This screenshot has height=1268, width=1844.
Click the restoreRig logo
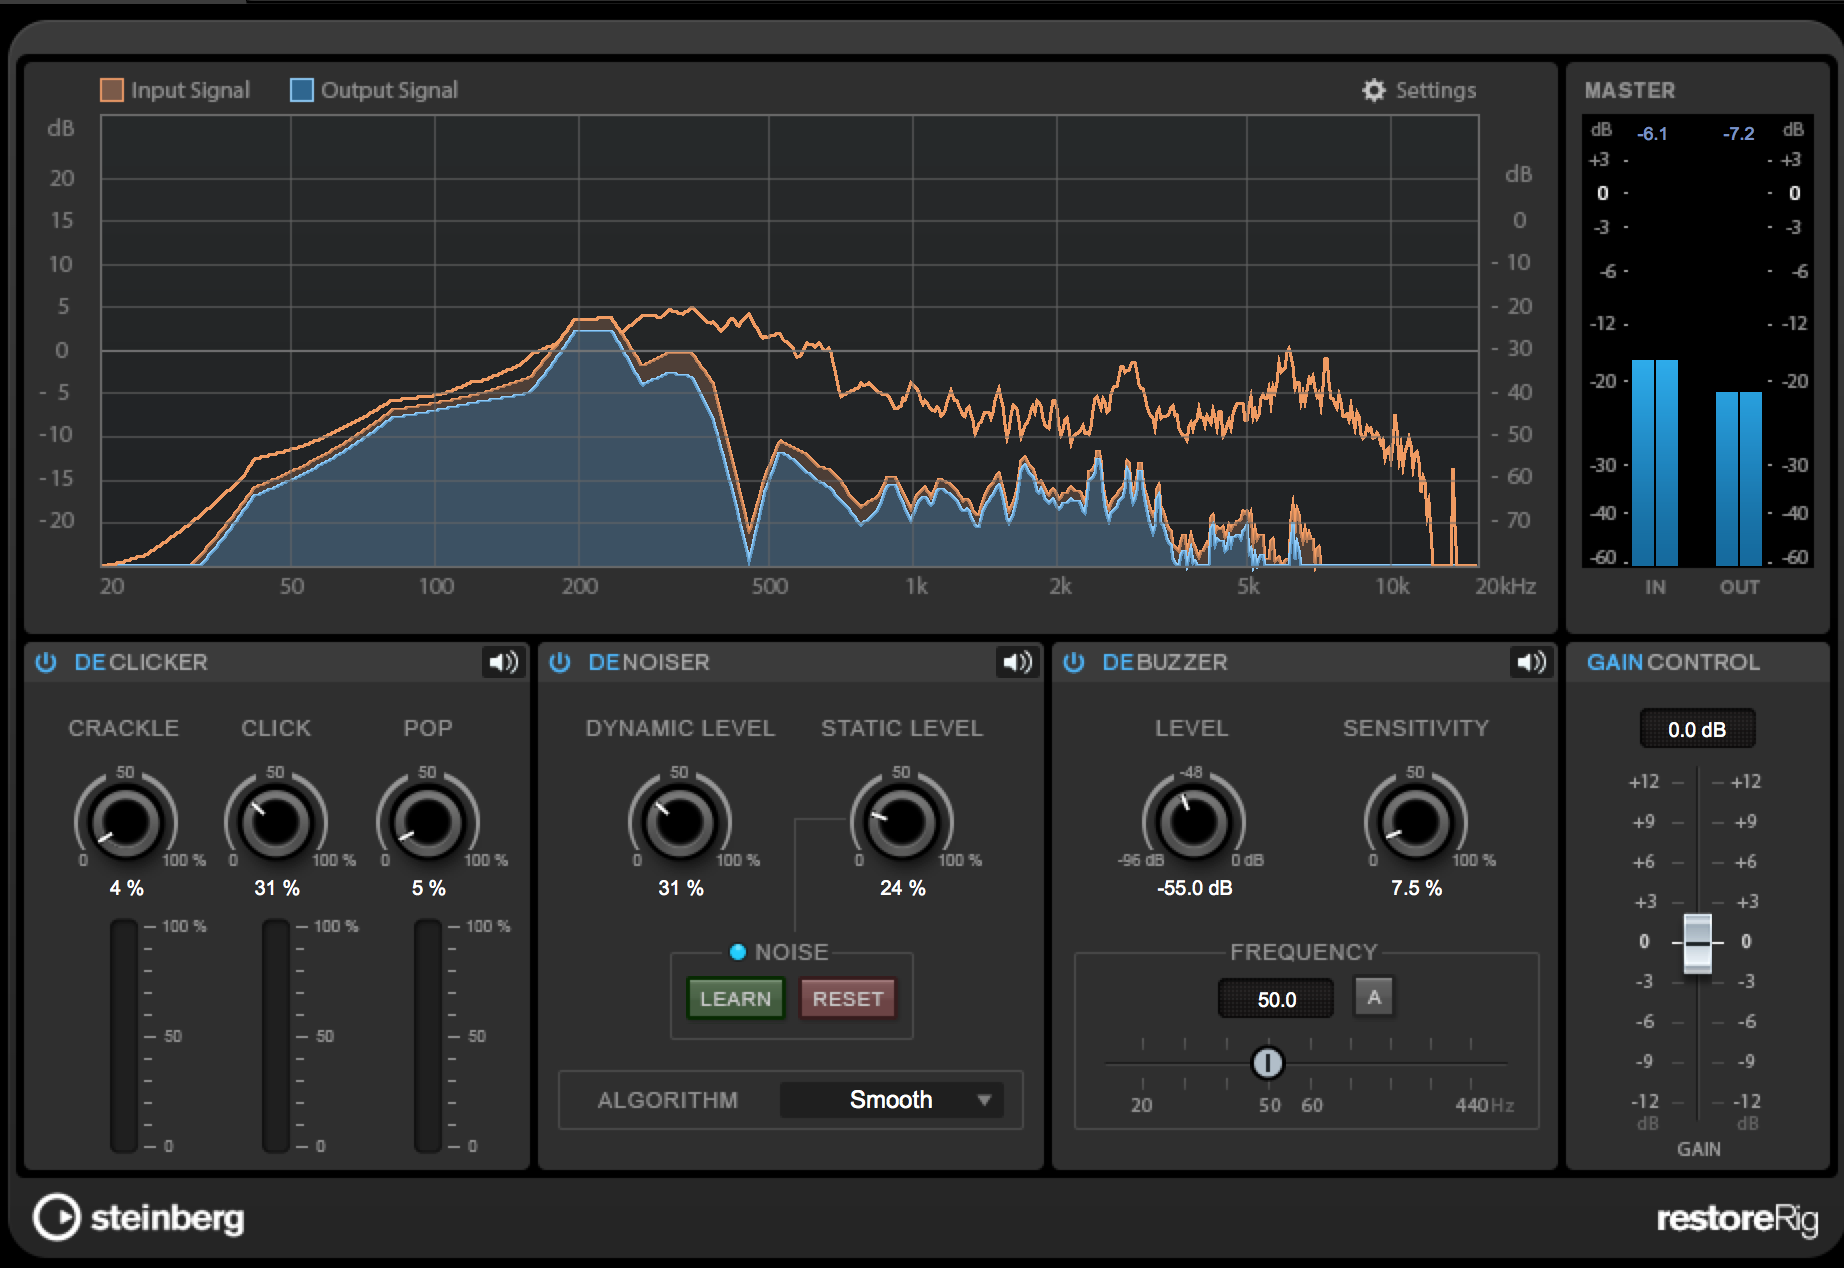(x=1738, y=1219)
